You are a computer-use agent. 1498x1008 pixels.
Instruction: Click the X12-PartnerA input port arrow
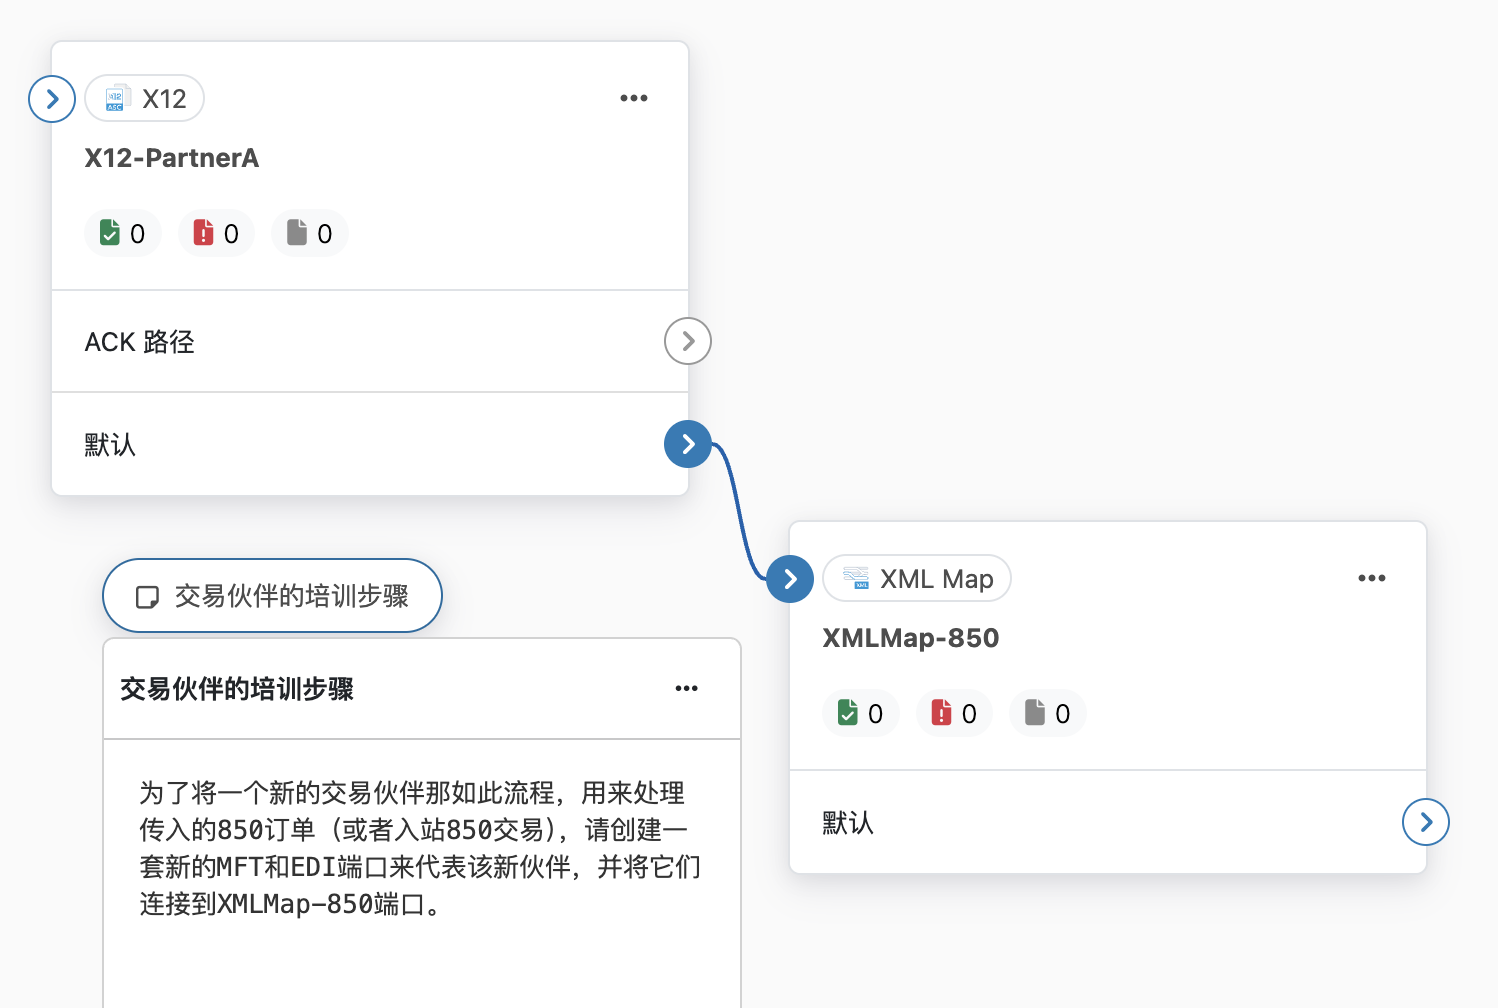[x=52, y=99]
